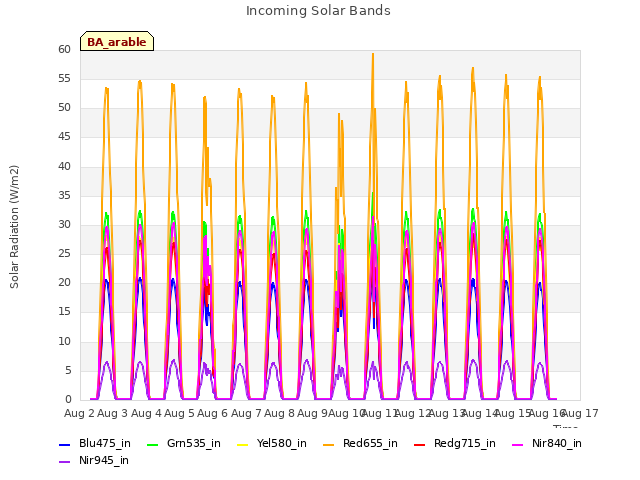Image resolution: width=640 pixels, height=480 pixels.
Task: Click the Aug 8 x-axis tick label
Action: click(x=279, y=413)
